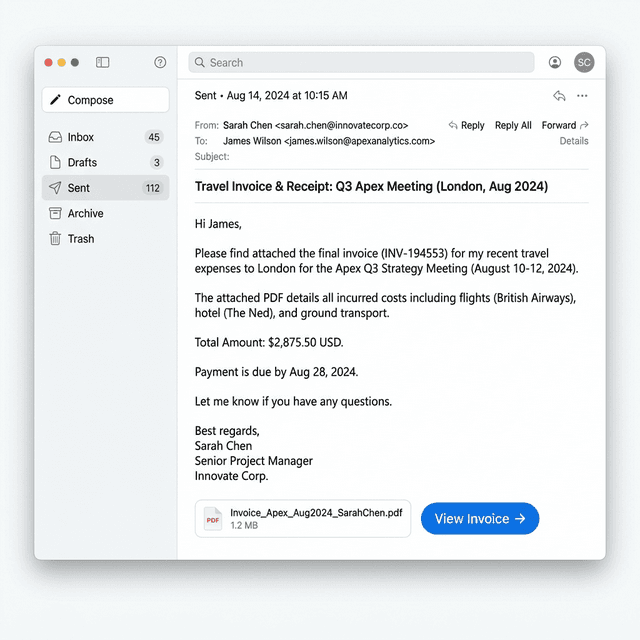Click the 'Innovate Corp.' signature text

[231, 476]
